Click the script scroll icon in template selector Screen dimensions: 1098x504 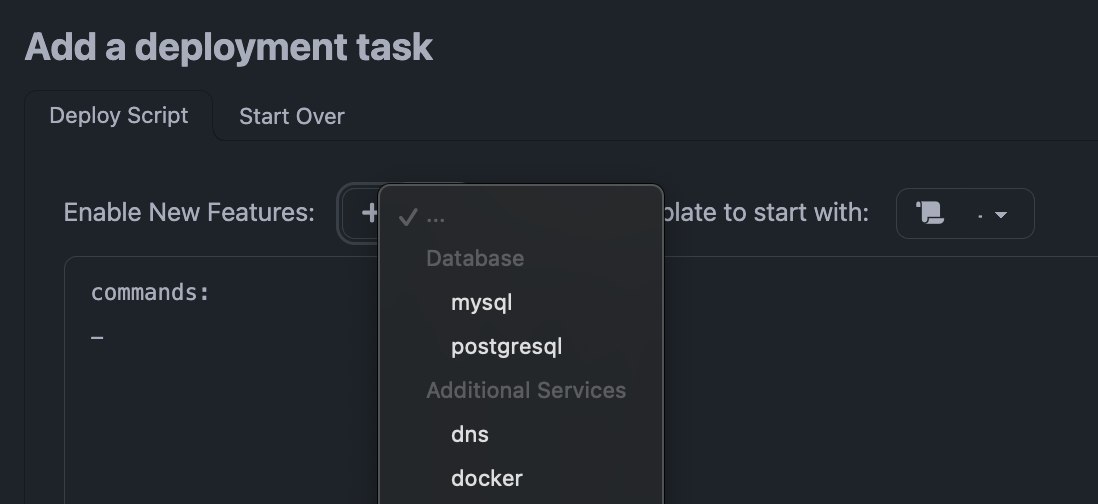pos(930,213)
